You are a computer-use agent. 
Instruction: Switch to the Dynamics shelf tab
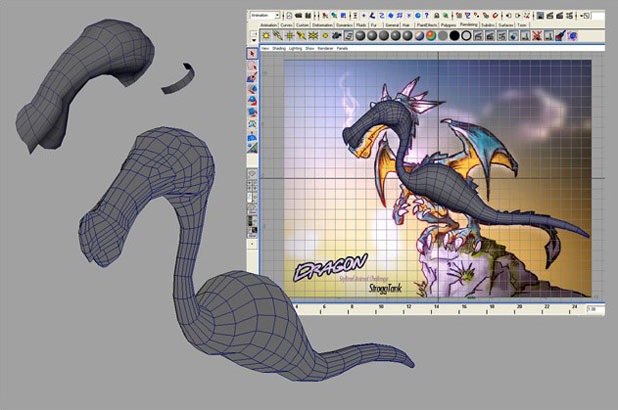[344, 25]
